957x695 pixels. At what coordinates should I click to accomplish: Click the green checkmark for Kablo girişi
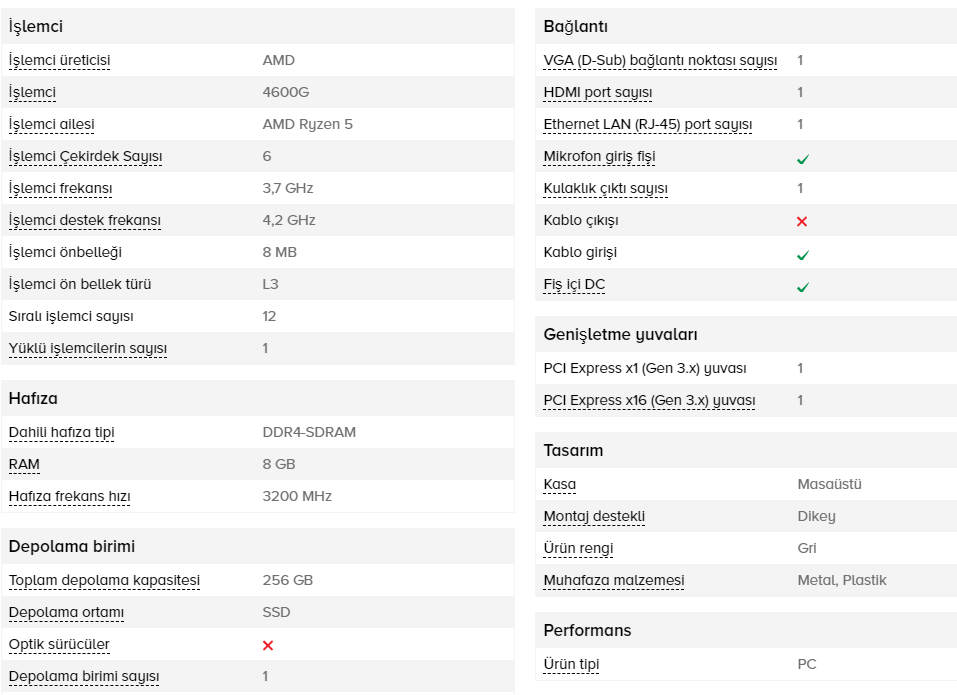pos(803,255)
